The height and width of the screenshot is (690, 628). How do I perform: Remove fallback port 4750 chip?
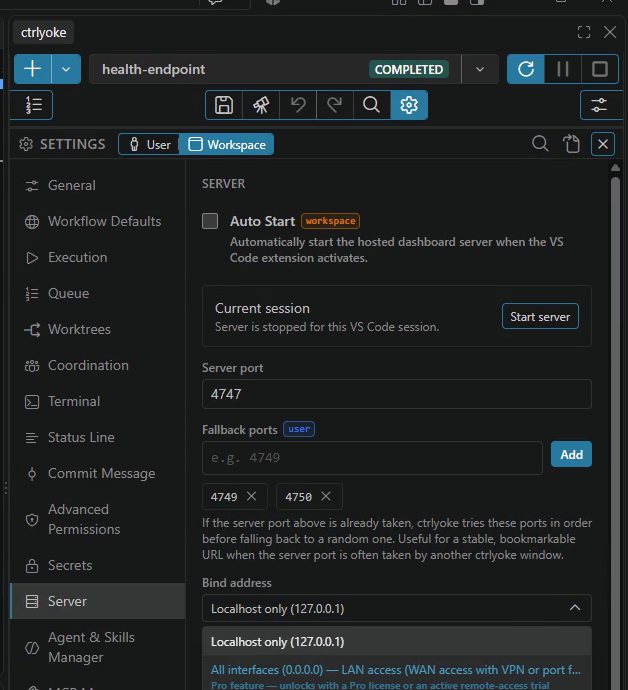point(326,496)
